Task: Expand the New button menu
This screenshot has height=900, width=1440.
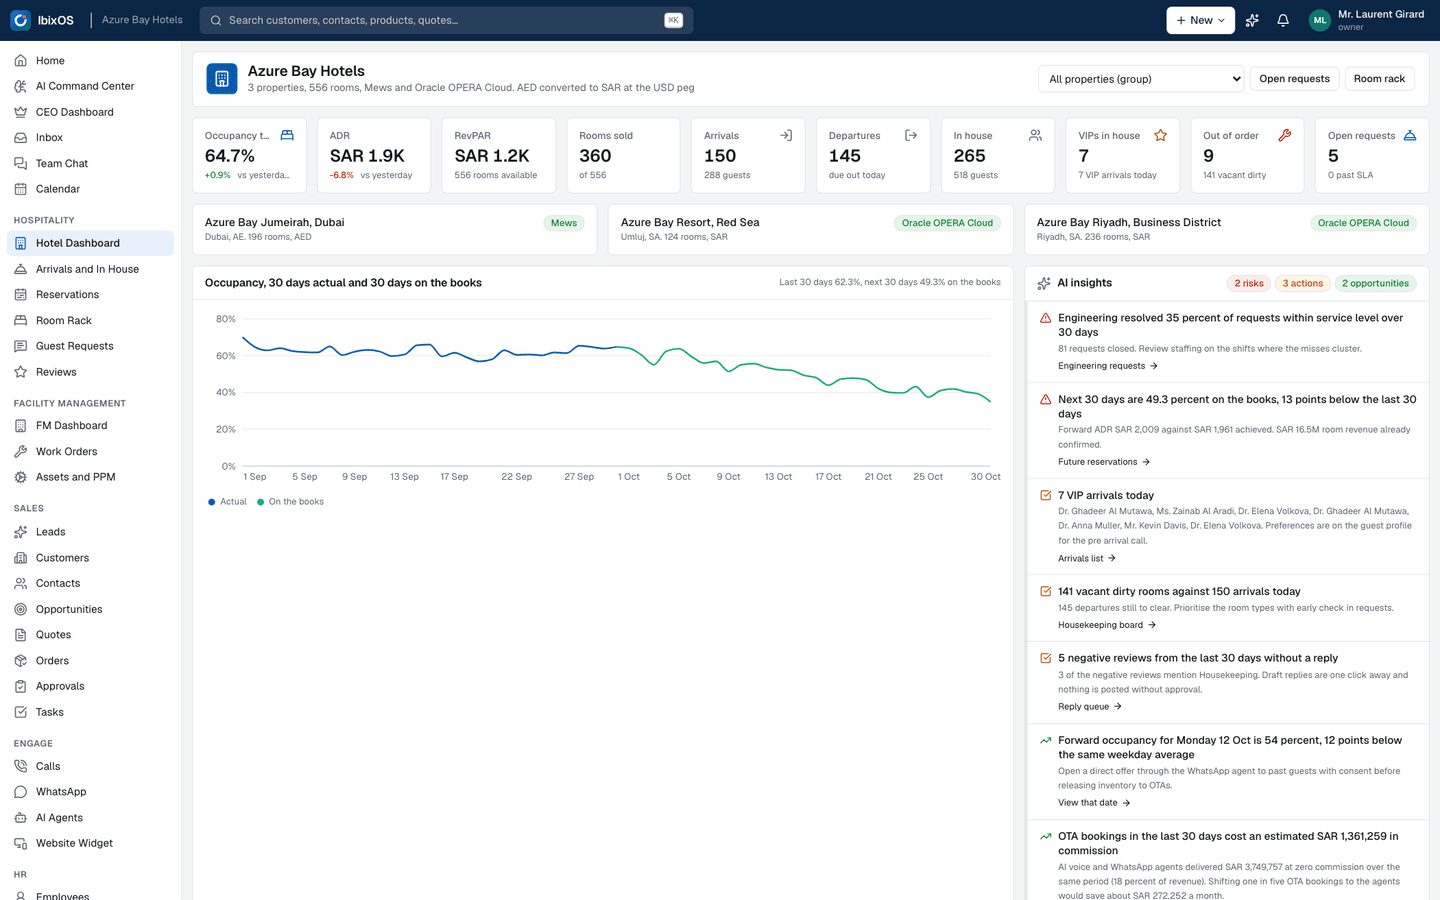Action: pyautogui.click(x=1200, y=20)
